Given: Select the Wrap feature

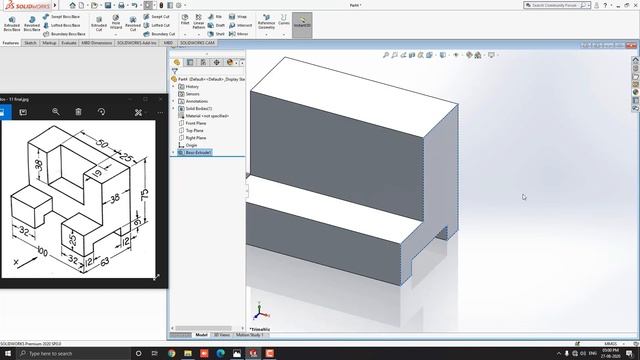Looking at the screenshot, I should coord(238,17).
